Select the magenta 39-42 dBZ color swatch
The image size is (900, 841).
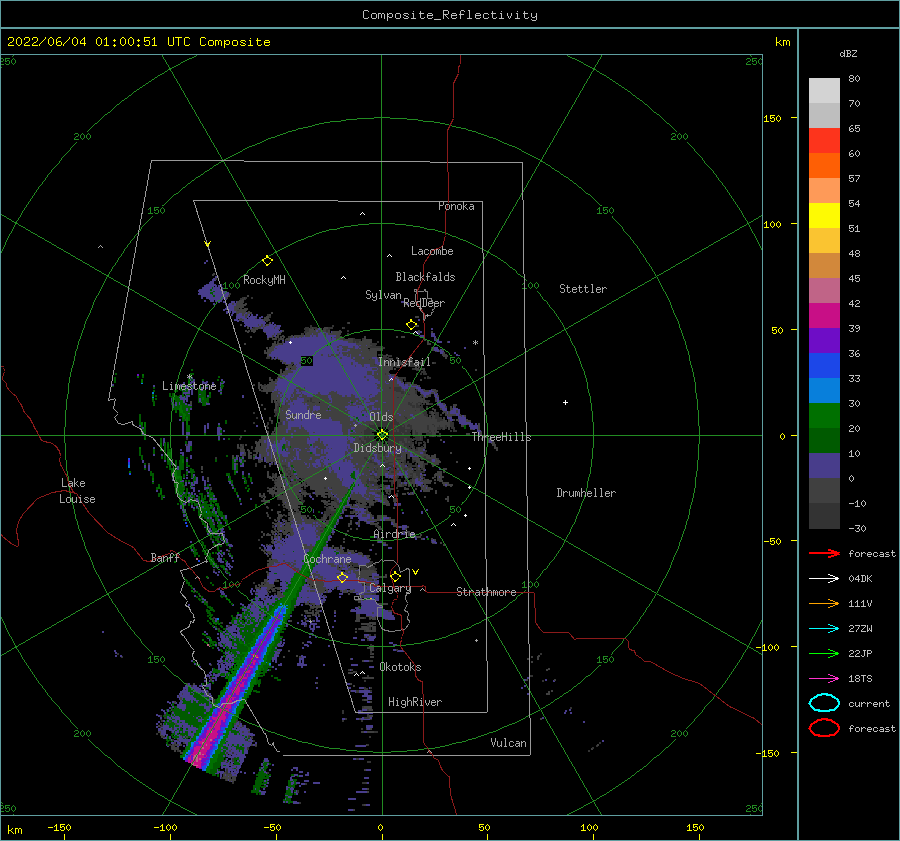(824, 316)
